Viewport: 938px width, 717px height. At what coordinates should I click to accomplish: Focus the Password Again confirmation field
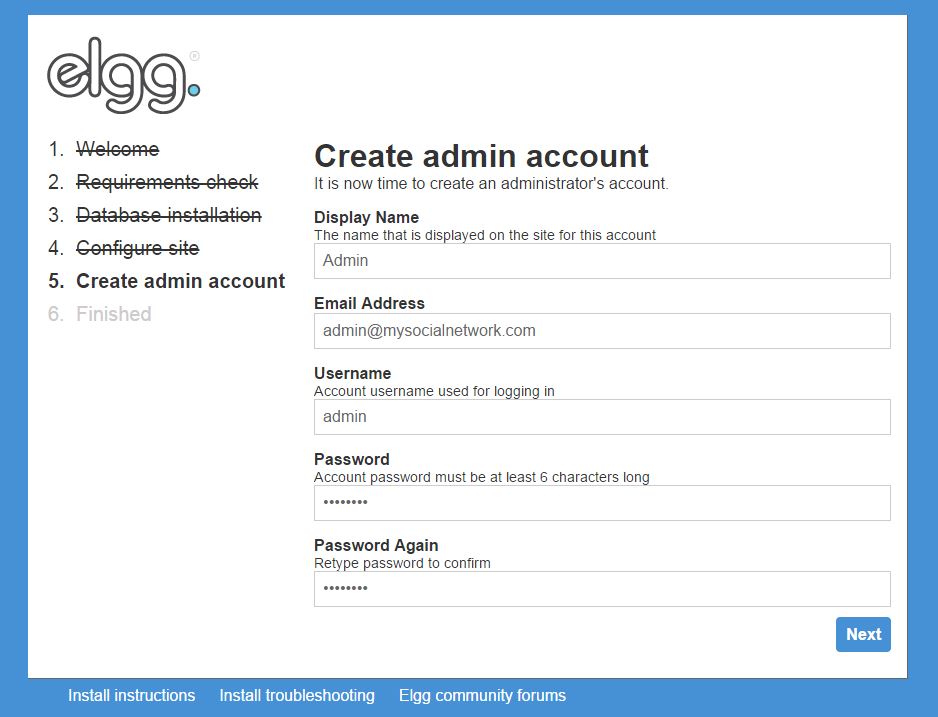tap(601, 589)
